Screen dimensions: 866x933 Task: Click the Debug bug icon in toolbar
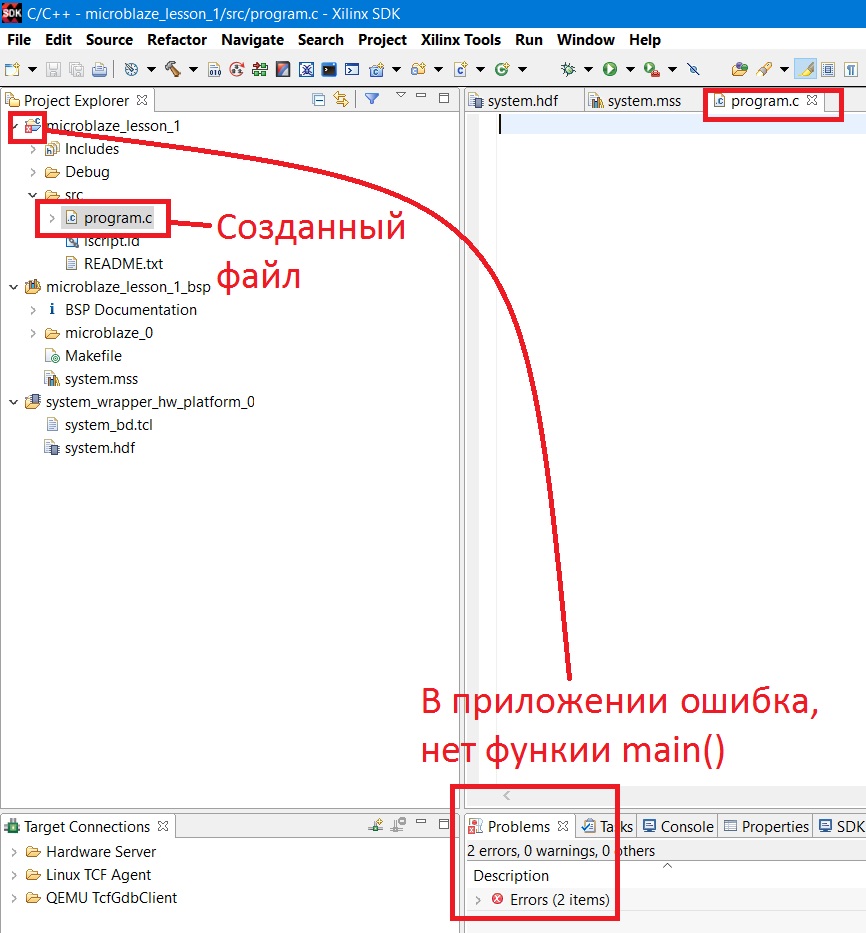coord(568,69)
